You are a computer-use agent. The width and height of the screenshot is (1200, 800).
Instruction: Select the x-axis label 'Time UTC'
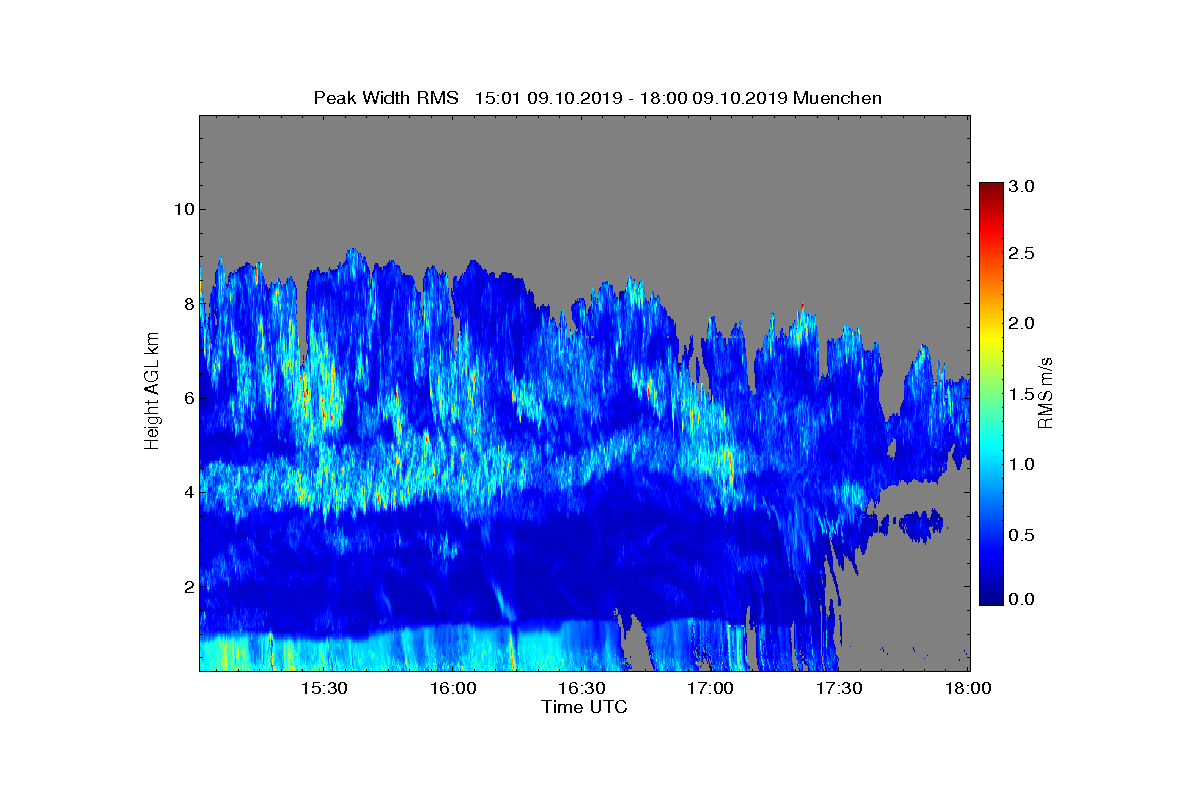[x=585, y=707]
